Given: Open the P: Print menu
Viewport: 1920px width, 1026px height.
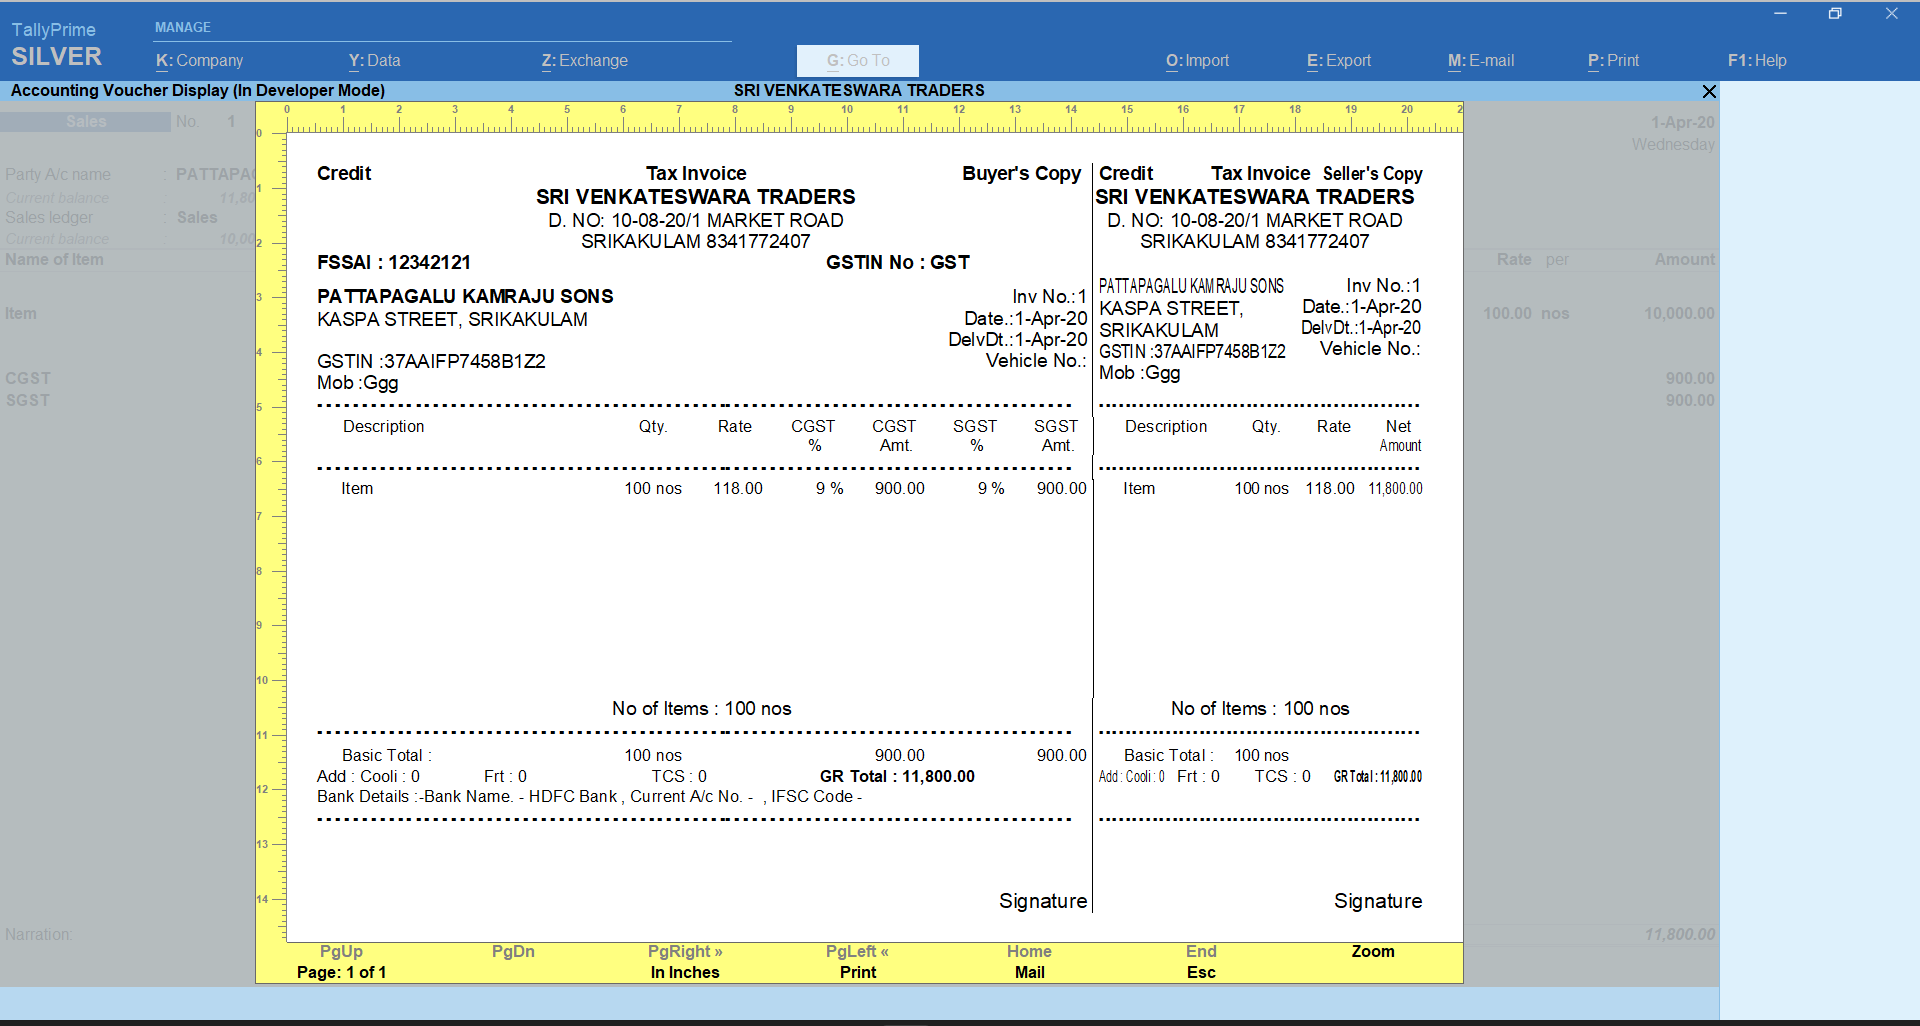Looking at the screenshot, I should click(1613, 60).
